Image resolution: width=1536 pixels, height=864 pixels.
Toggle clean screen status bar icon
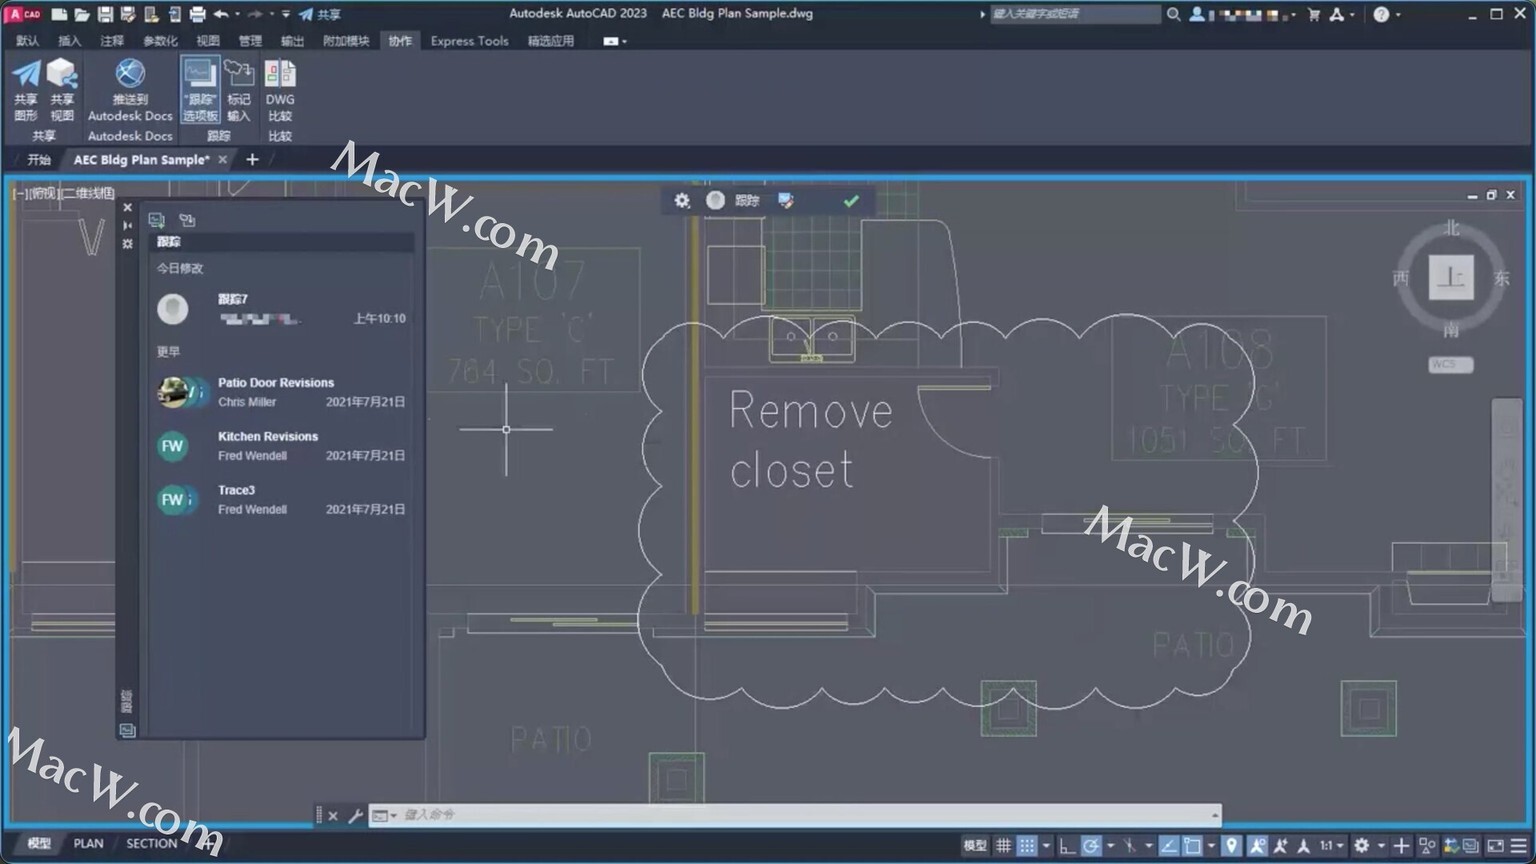tap(1495, 846)
